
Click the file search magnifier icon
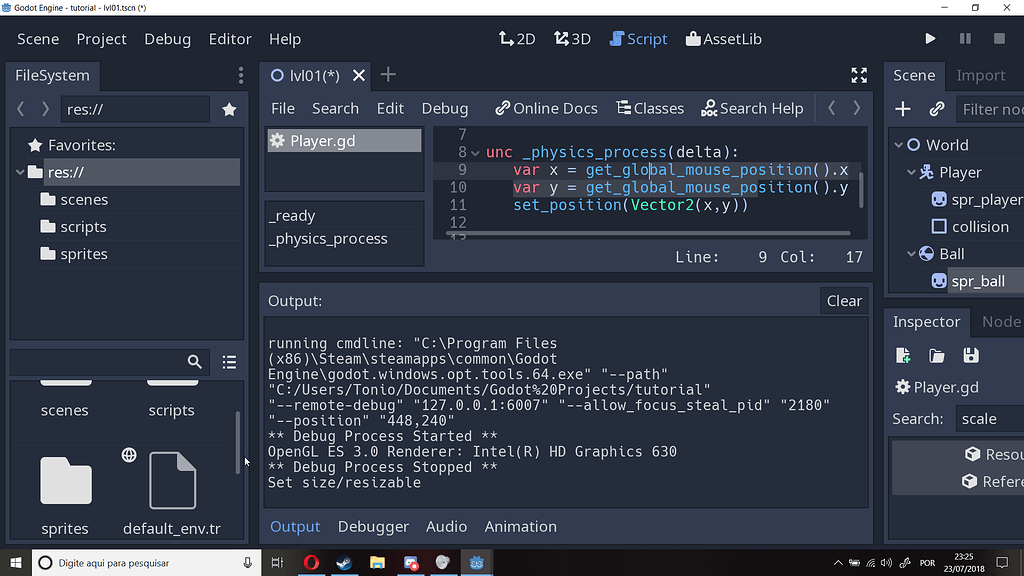[x=195, y=362]
